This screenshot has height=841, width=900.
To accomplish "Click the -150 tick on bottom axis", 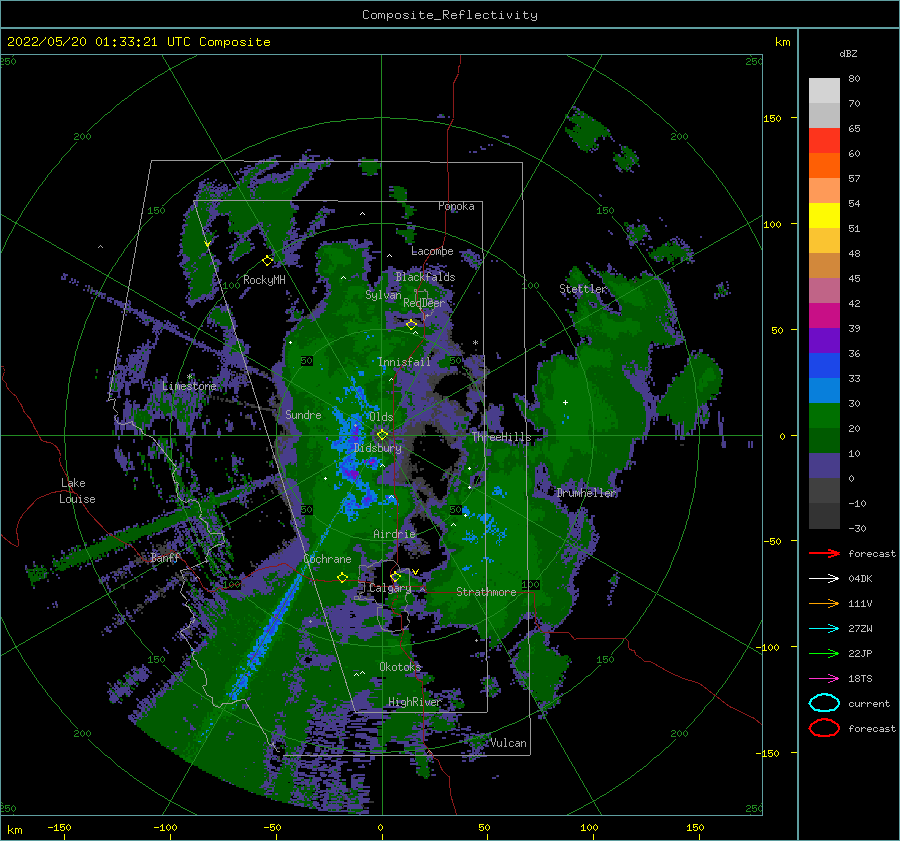I will (x=59, y=827).
